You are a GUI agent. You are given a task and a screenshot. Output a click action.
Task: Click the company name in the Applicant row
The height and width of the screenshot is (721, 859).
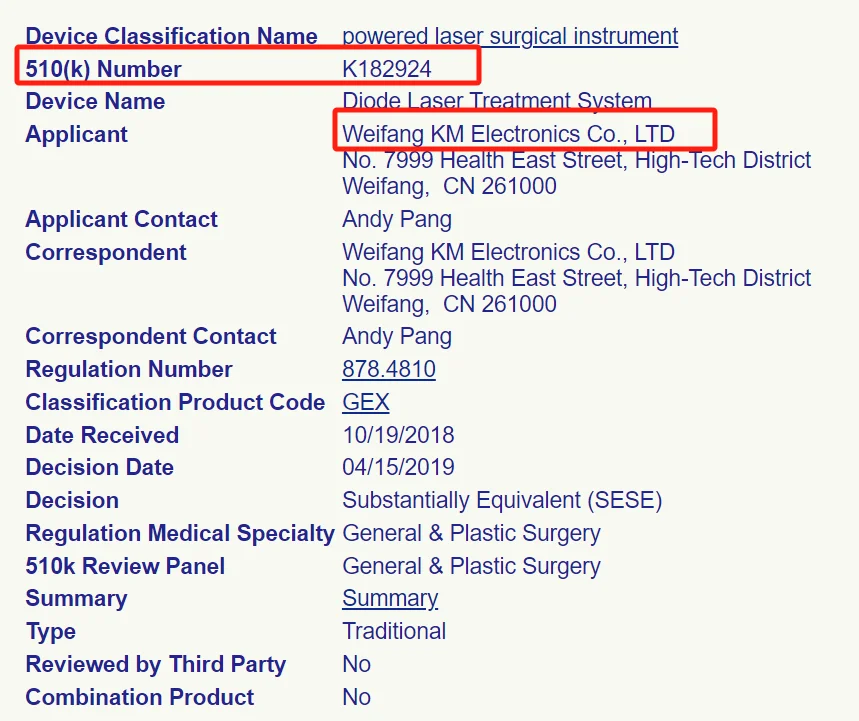(508, 134)
